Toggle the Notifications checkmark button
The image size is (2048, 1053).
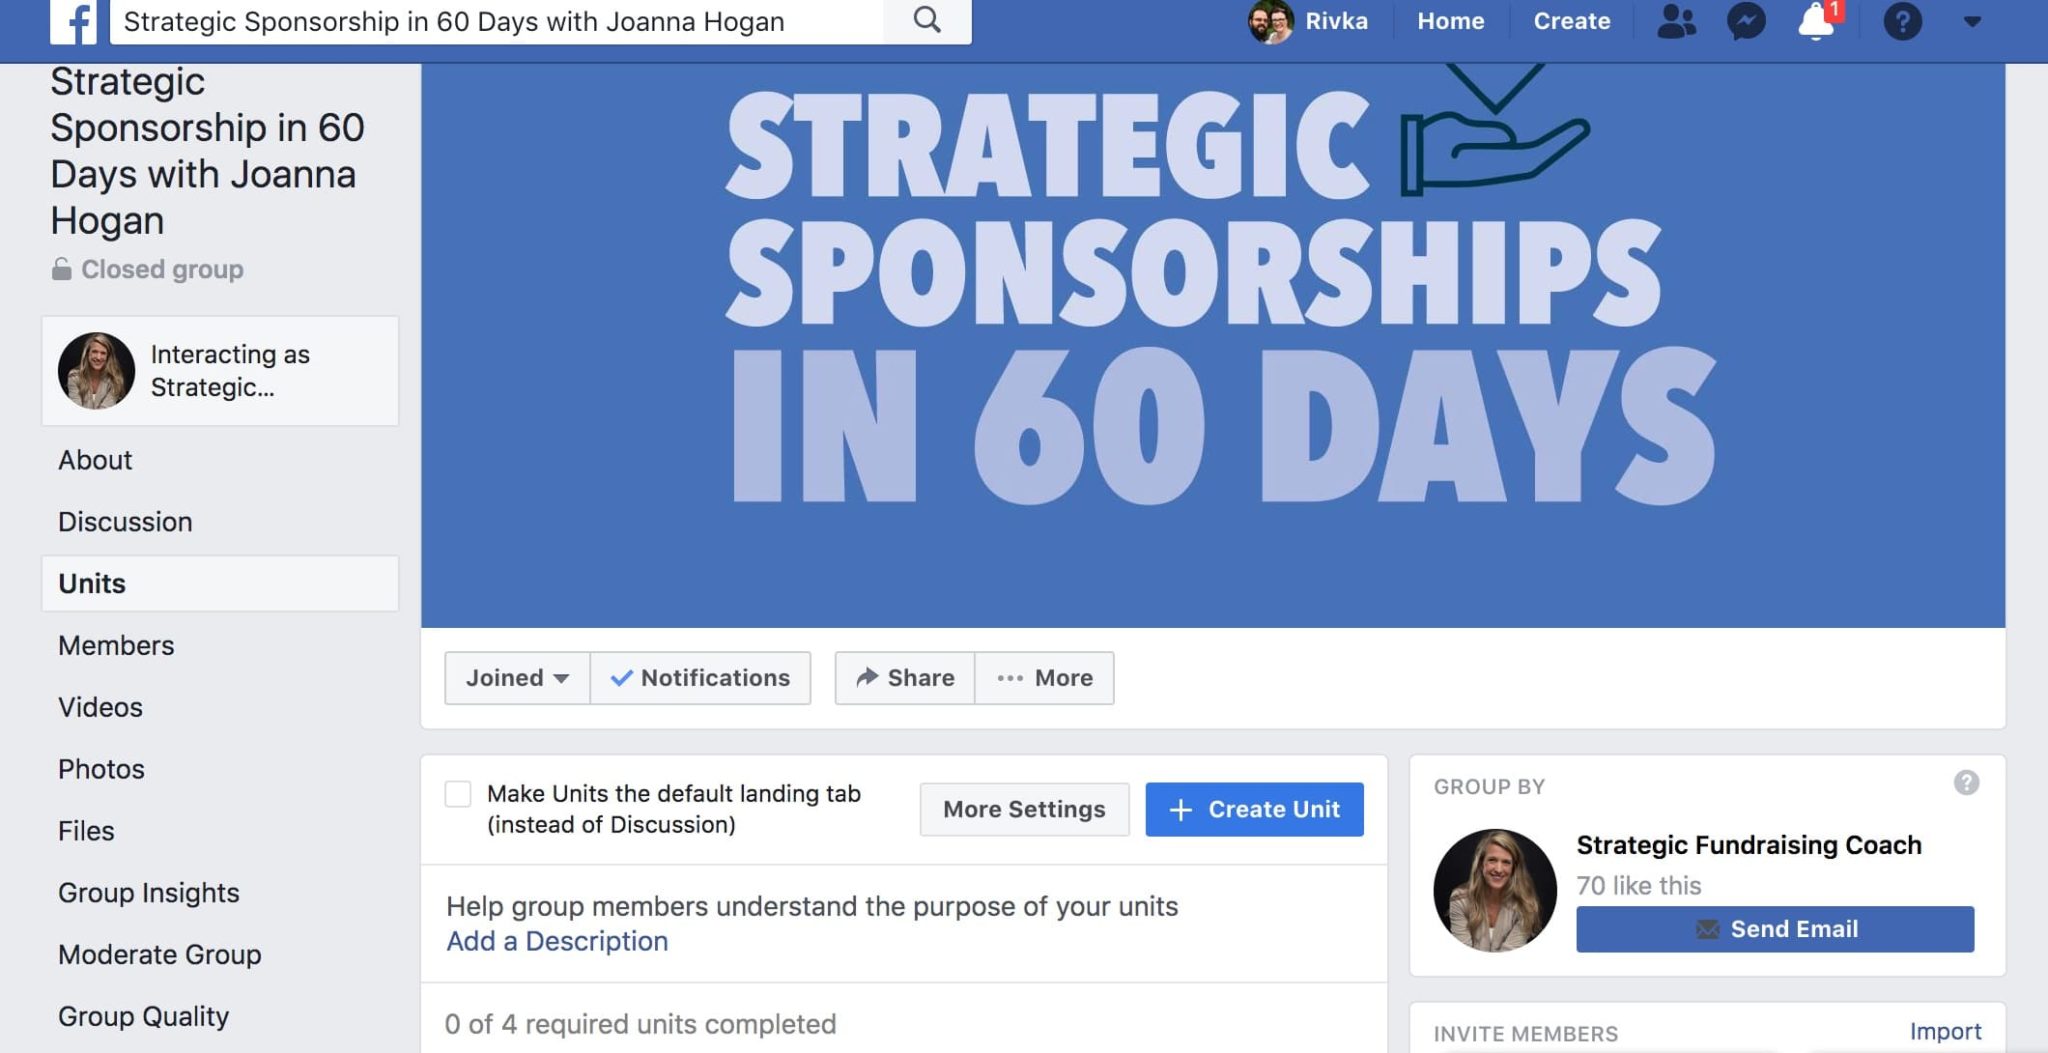[700, 678]
